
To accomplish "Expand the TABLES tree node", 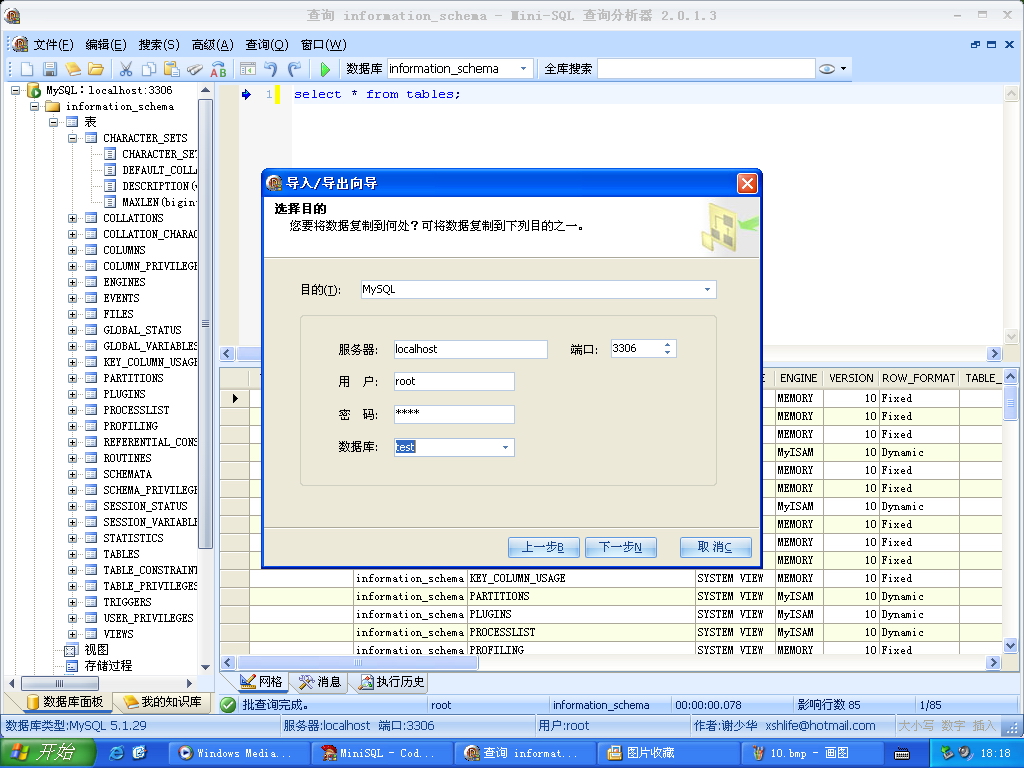I will 72,554.
